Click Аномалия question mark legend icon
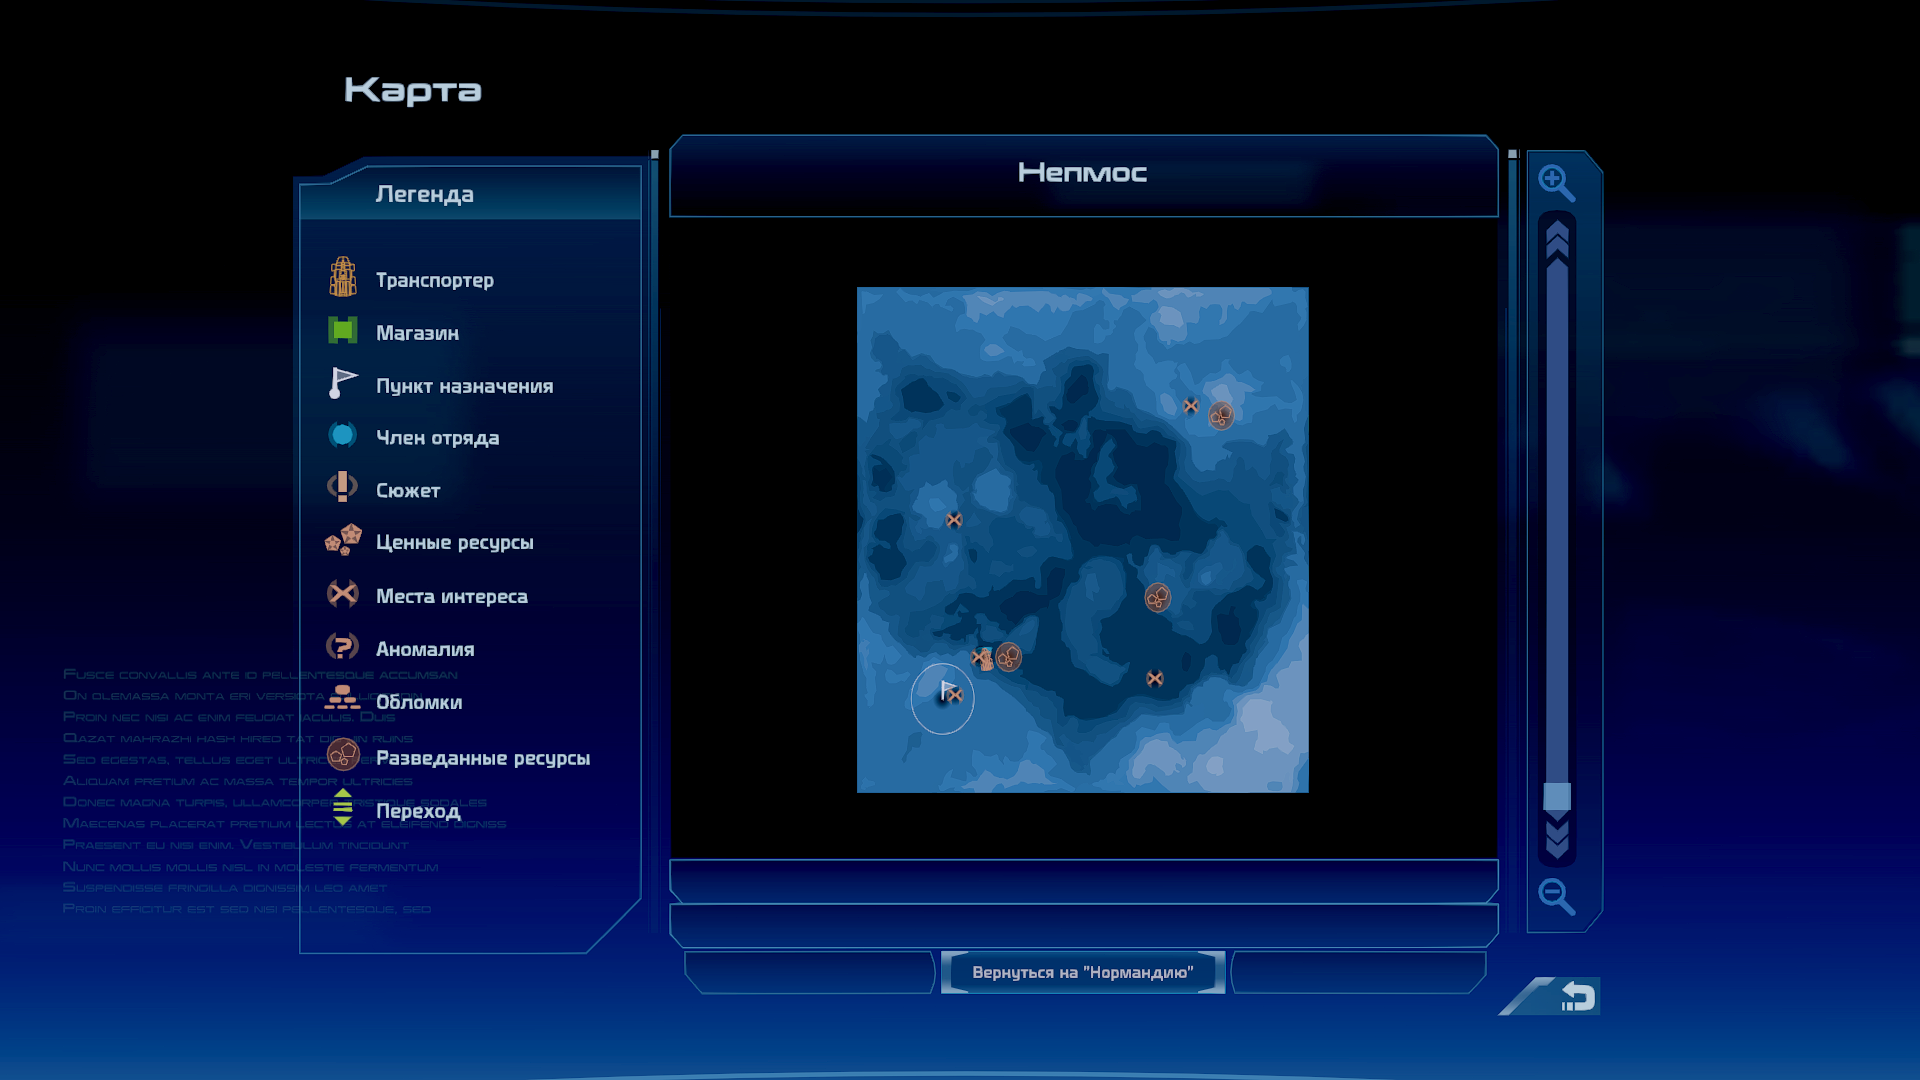Image resolution: width=1920 pixels, height=1080 pixels. coord(342,647)
